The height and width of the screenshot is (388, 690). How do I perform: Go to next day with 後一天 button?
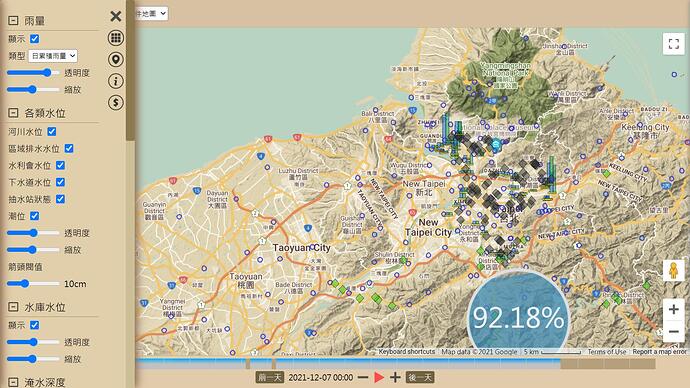[x=420, y=377]
